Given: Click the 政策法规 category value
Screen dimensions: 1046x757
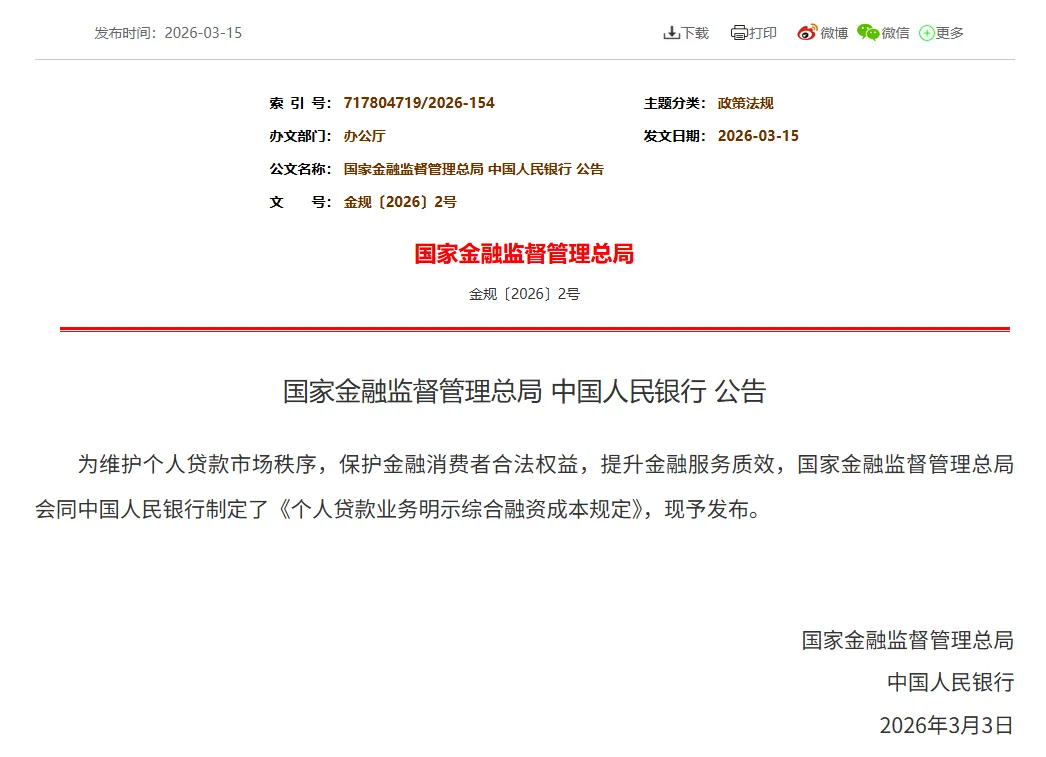Looking at the screenshot, I should point(745,103).
